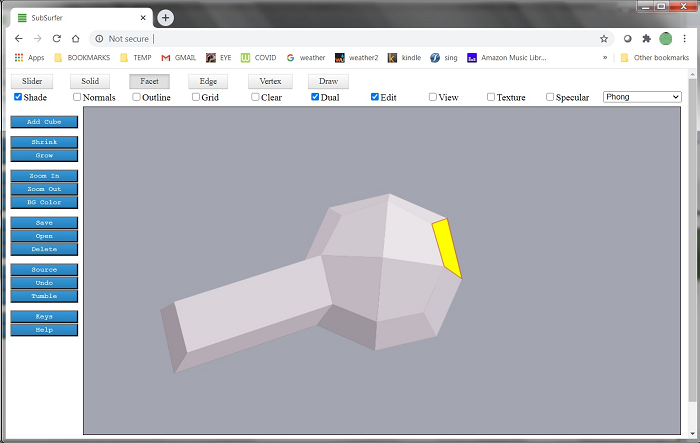Click the Zoom In button
This screenshot has width=700, height=443.
pos(44,176)
